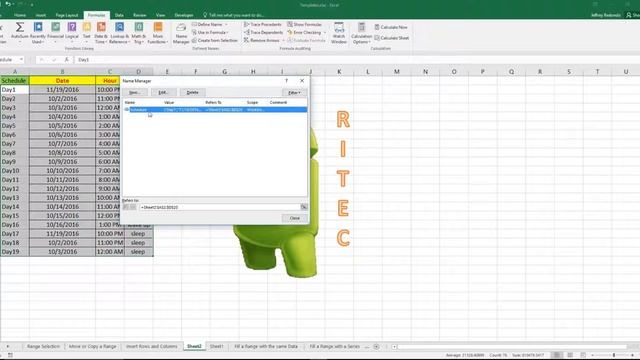The height and width of the screenshot is (360, 640).
Task: Open Financial functions menu
Action: click(56, 33)
